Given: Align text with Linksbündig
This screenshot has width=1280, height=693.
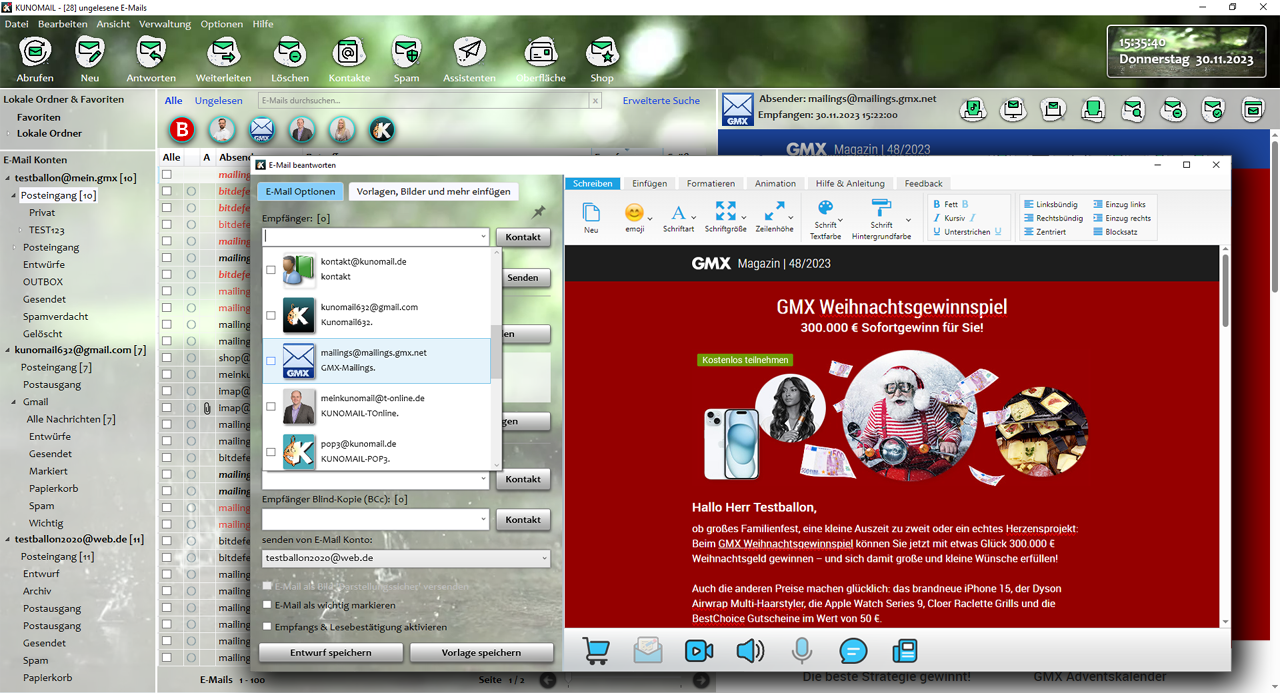Looking at the screenshot, I should click(x=1053, y=204).
